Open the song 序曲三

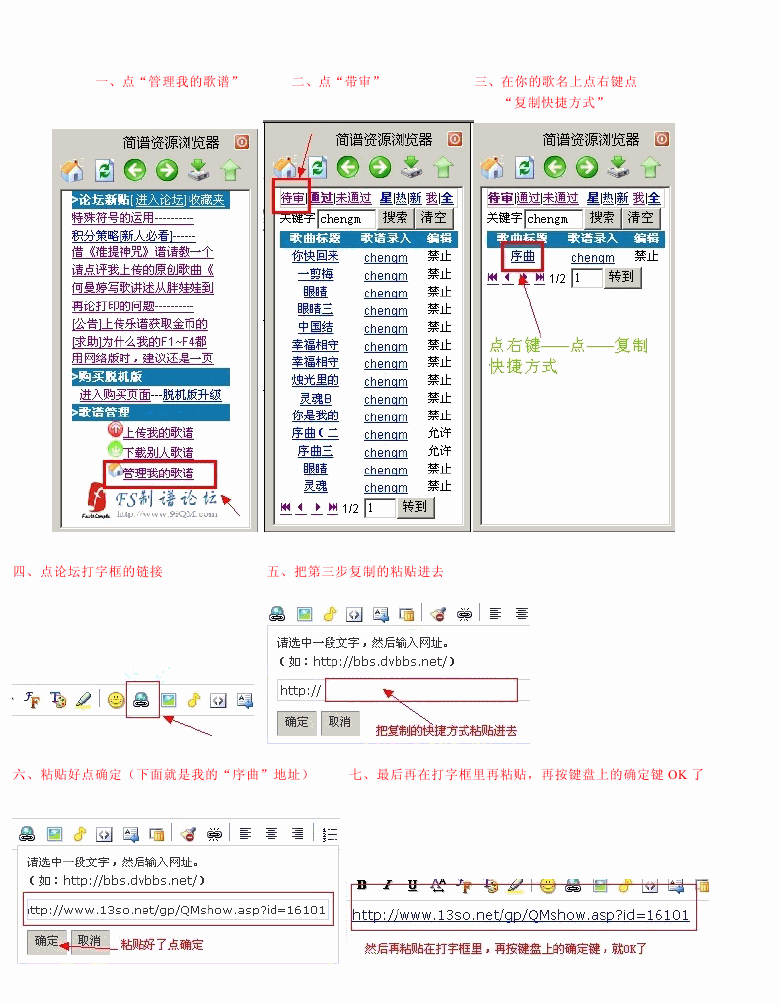coord(315,451)
